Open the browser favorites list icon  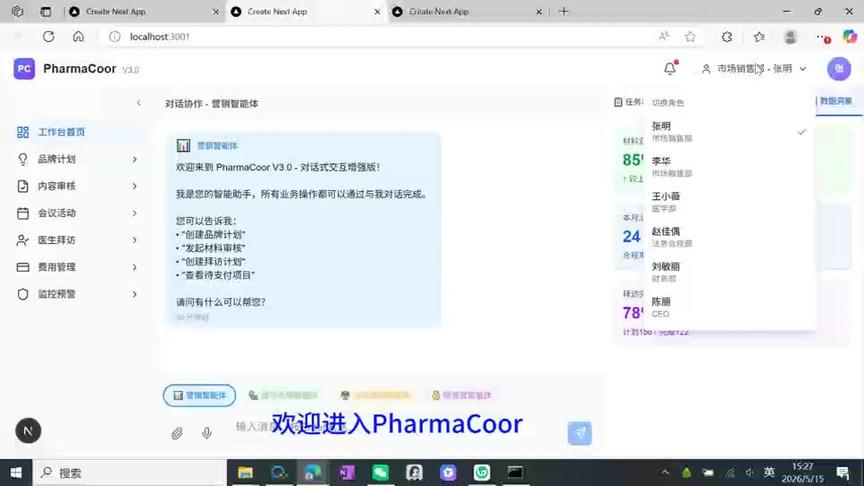click(x=759, y=36)
